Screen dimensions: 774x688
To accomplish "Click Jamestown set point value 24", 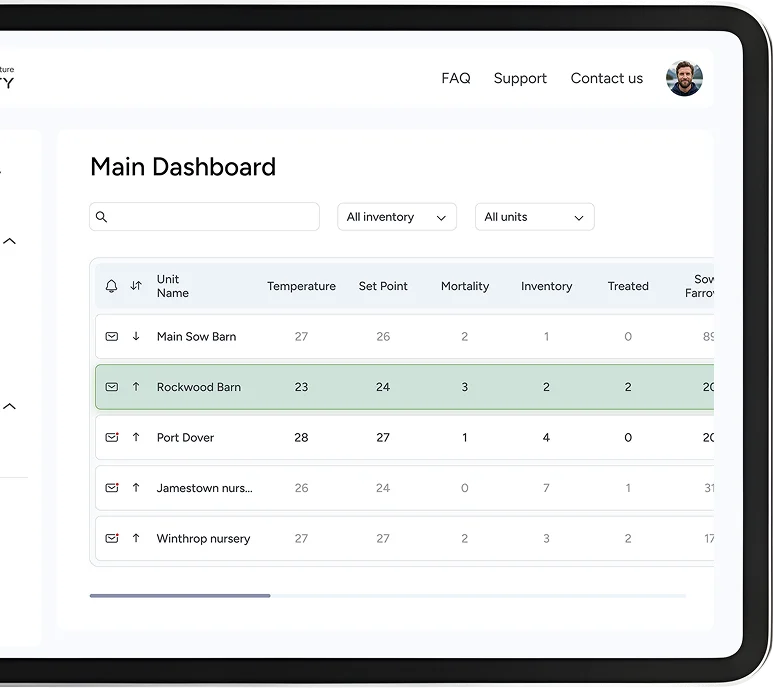I will click(383, 488).
